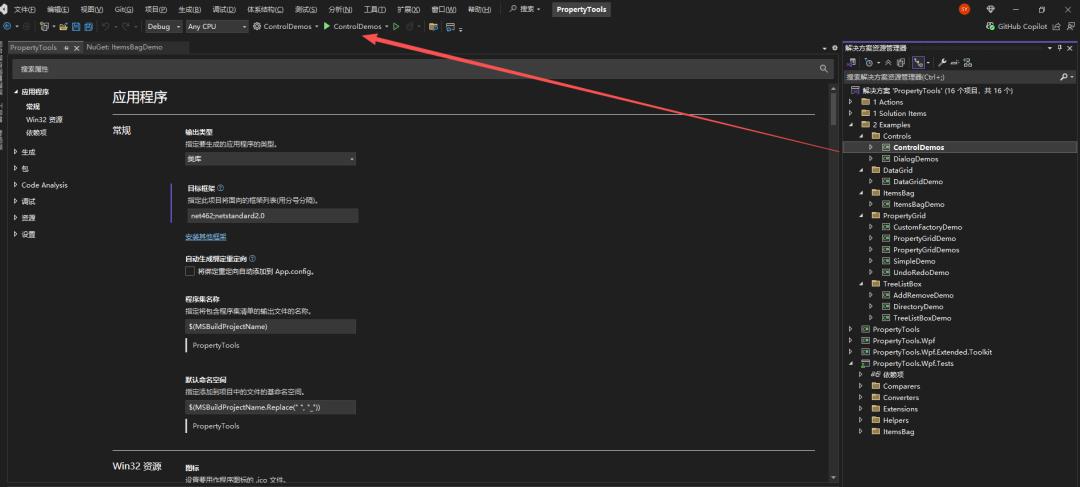
Task: Pin the PropertyTools document tab
Action: [66, 48]
